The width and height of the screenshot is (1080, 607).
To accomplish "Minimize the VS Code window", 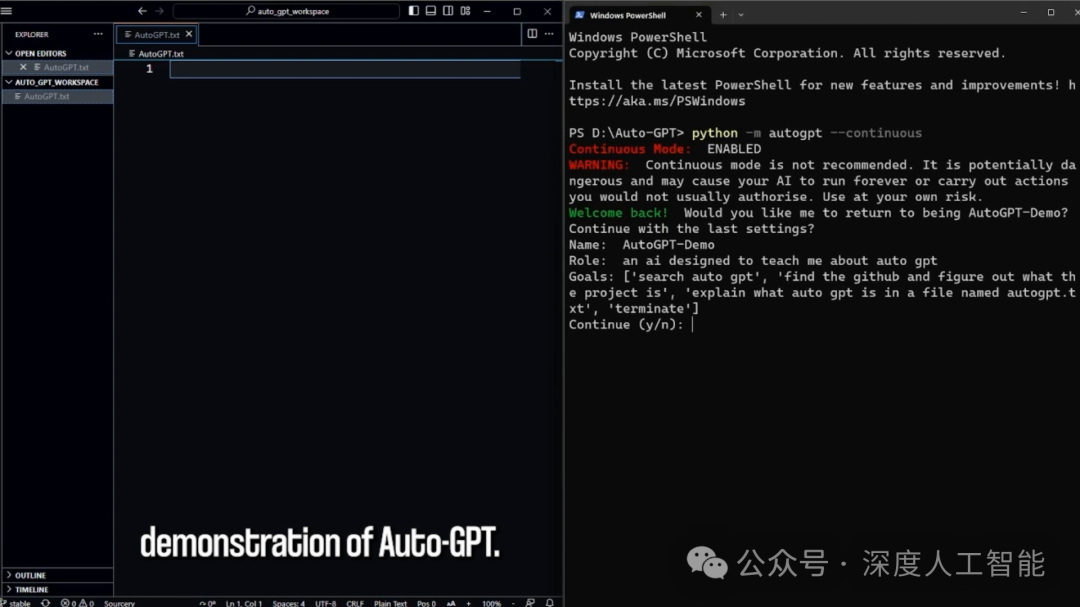I will tap(487, 11).
